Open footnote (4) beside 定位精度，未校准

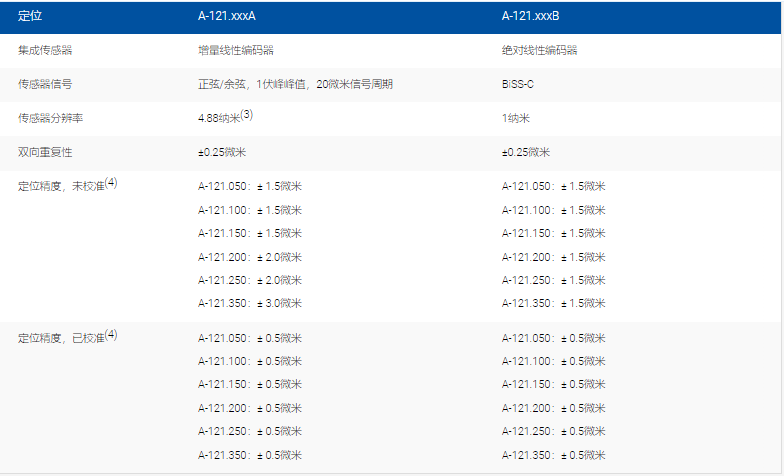[x=112, y=183]
